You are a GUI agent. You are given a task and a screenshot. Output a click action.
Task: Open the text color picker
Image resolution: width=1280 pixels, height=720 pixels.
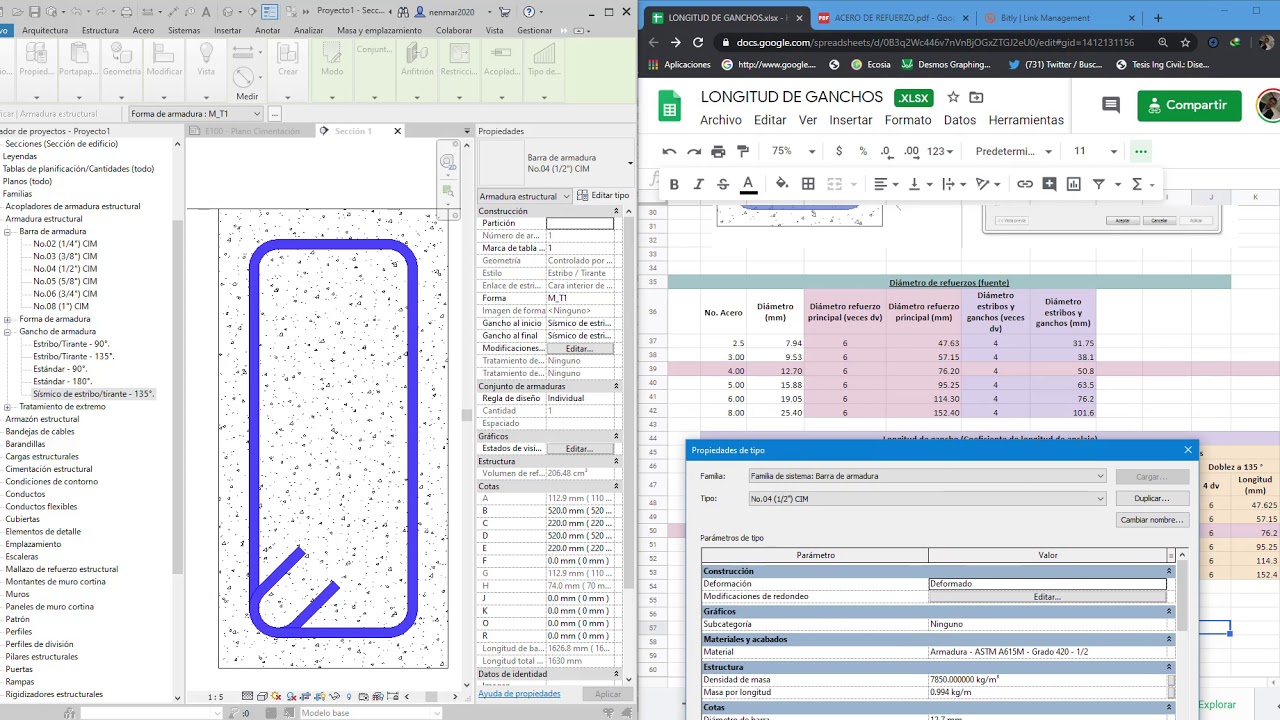[x=747, y=184]
